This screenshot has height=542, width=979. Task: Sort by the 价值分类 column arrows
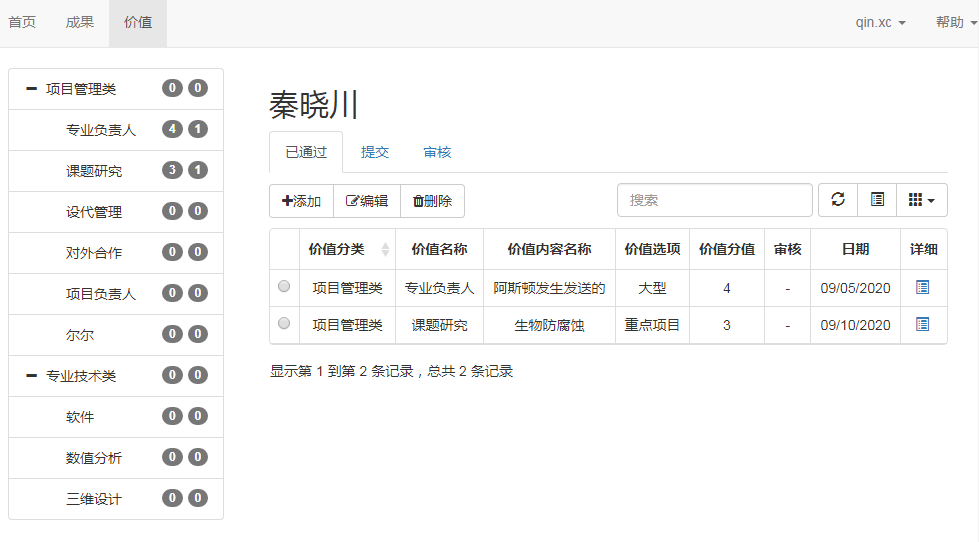pyautogui.click(x=385, y=249)
